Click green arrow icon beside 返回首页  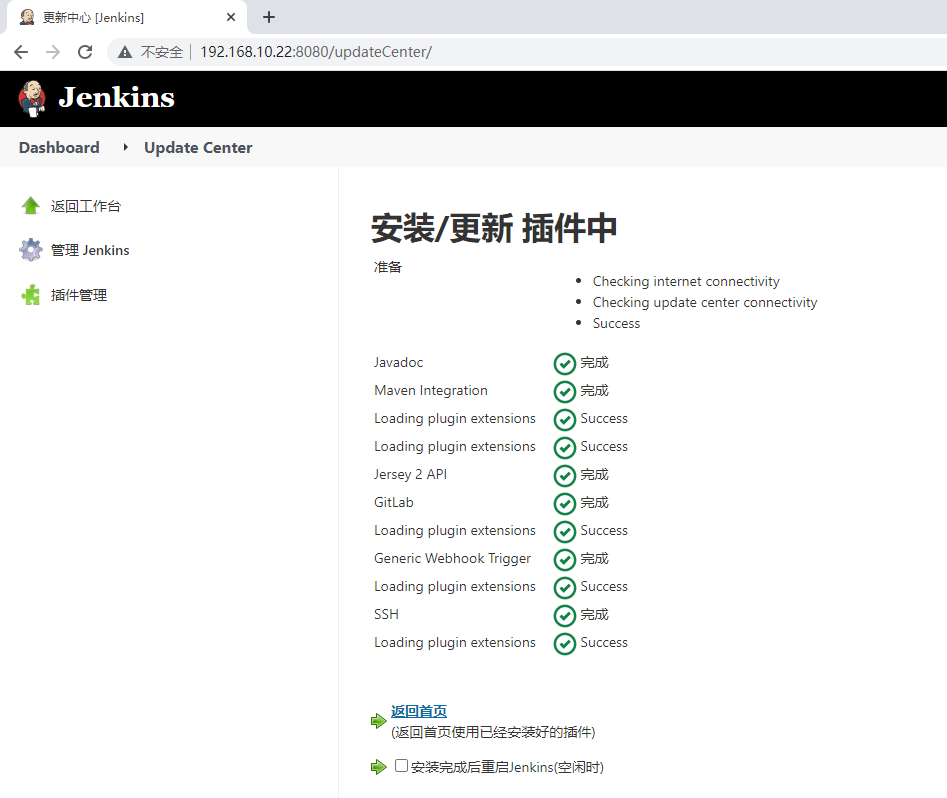[x=379, y=721]
